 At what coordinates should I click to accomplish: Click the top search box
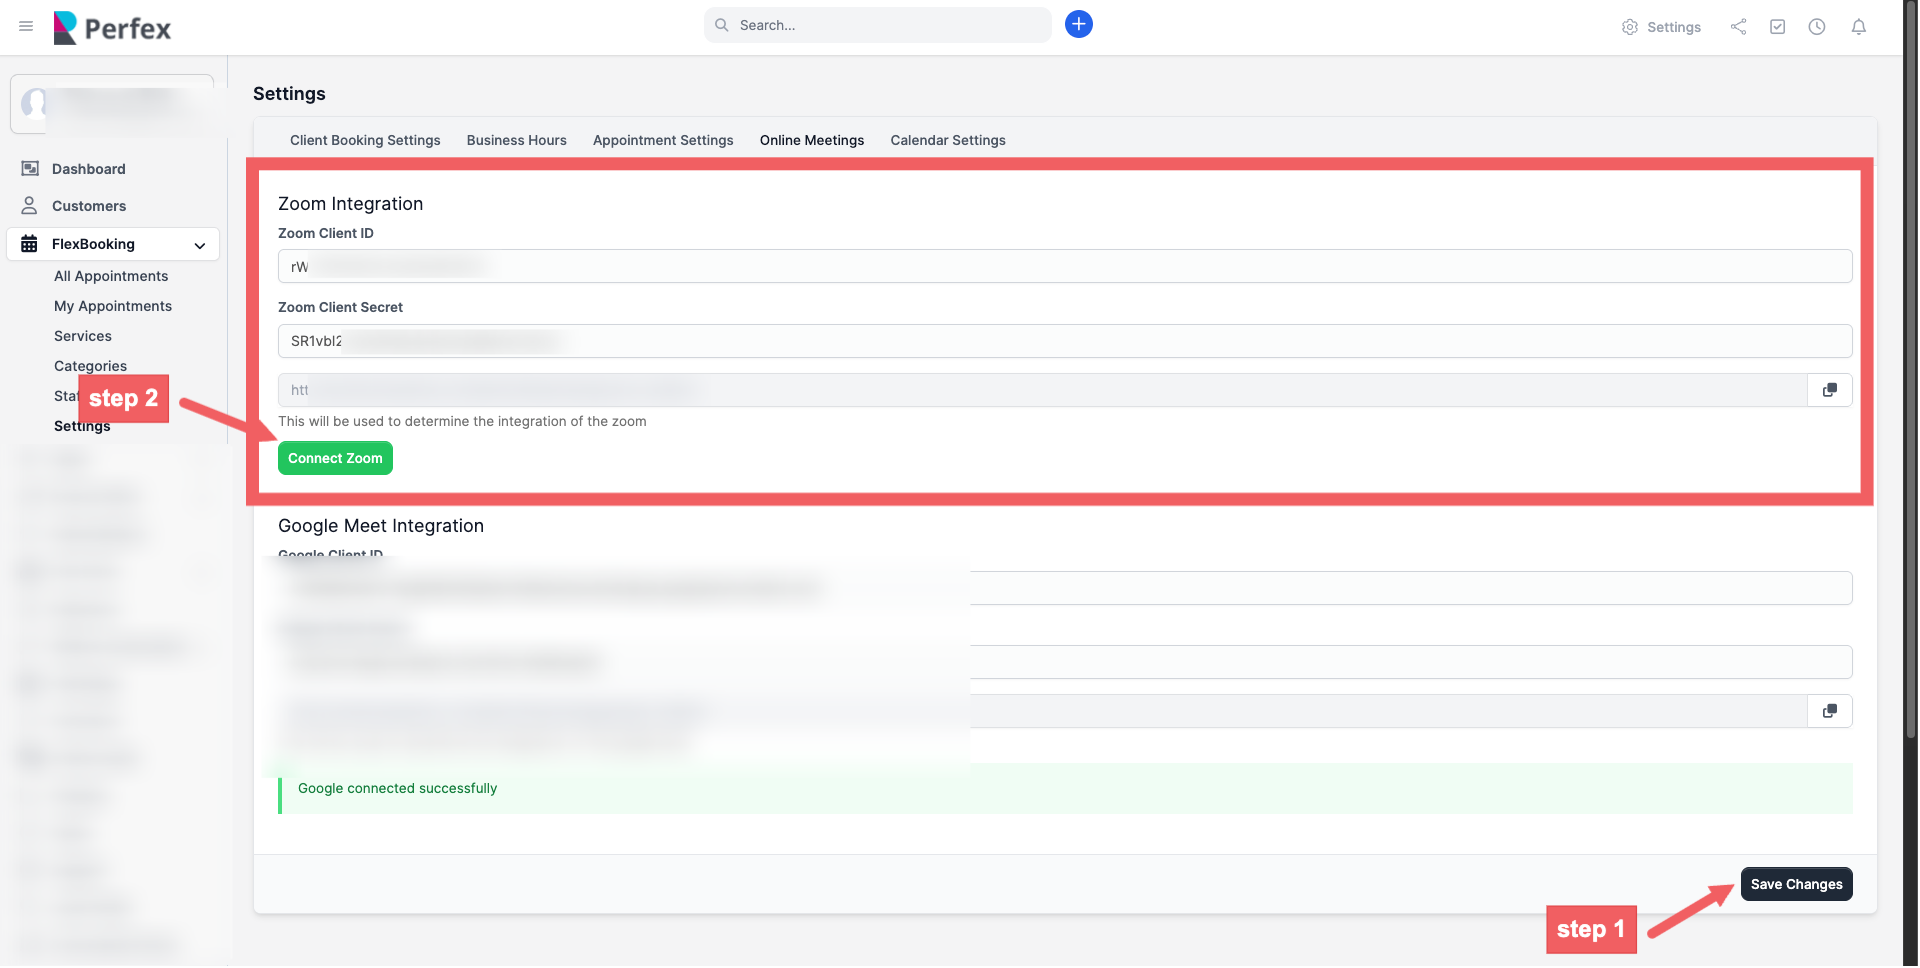coord(877,25)
